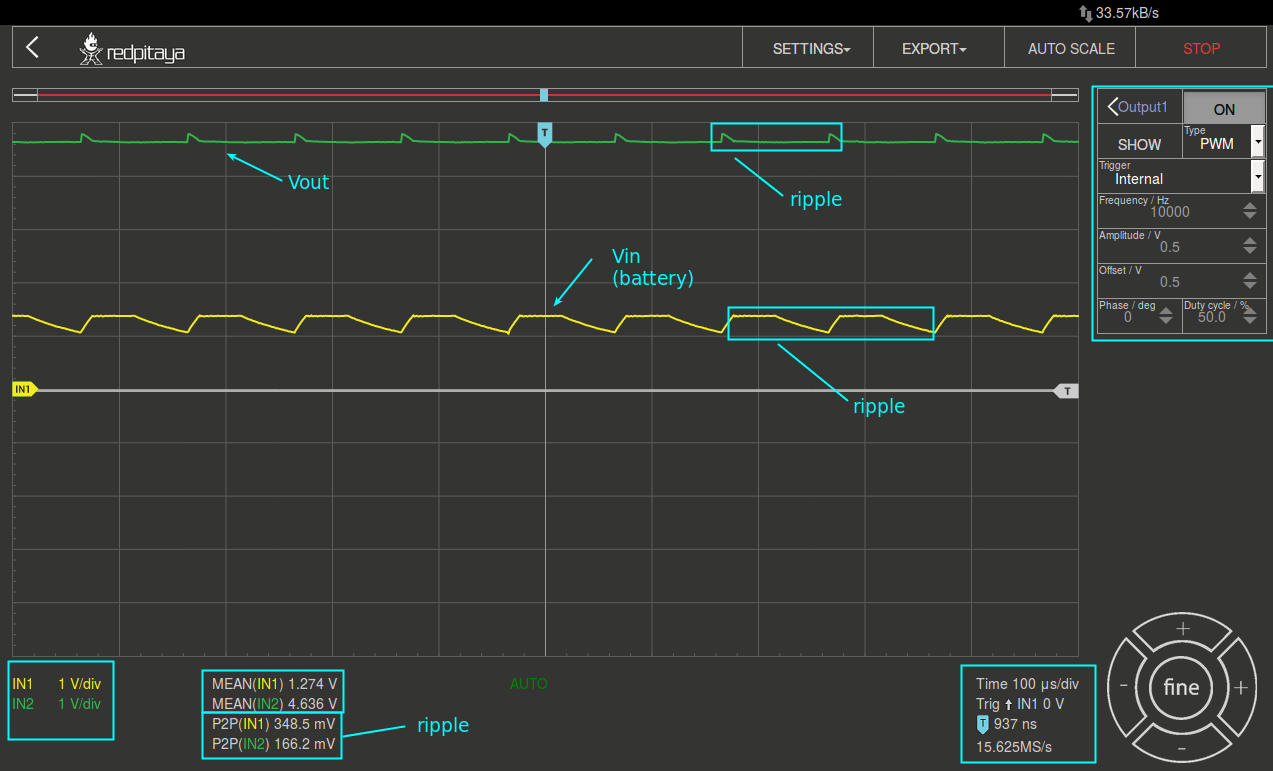Click the AUTO SCALE button
This screenshot has height=771, width=1273.
click(x=1071, y=48)
